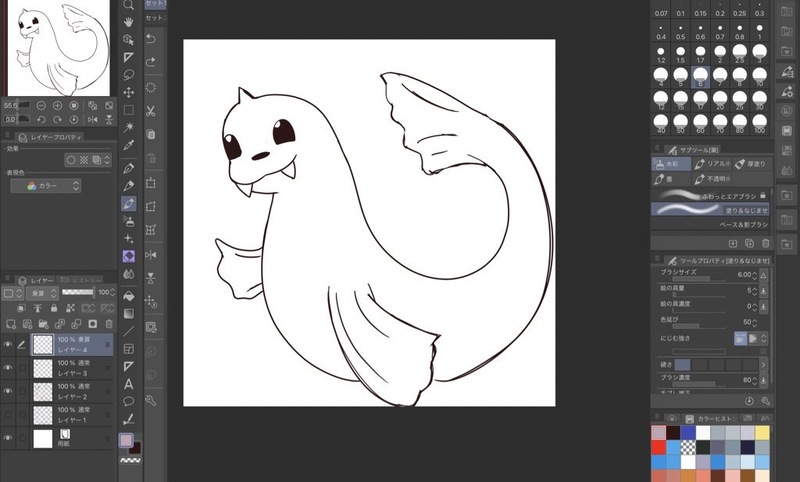Click the new raster layer icon

[11, 324]
